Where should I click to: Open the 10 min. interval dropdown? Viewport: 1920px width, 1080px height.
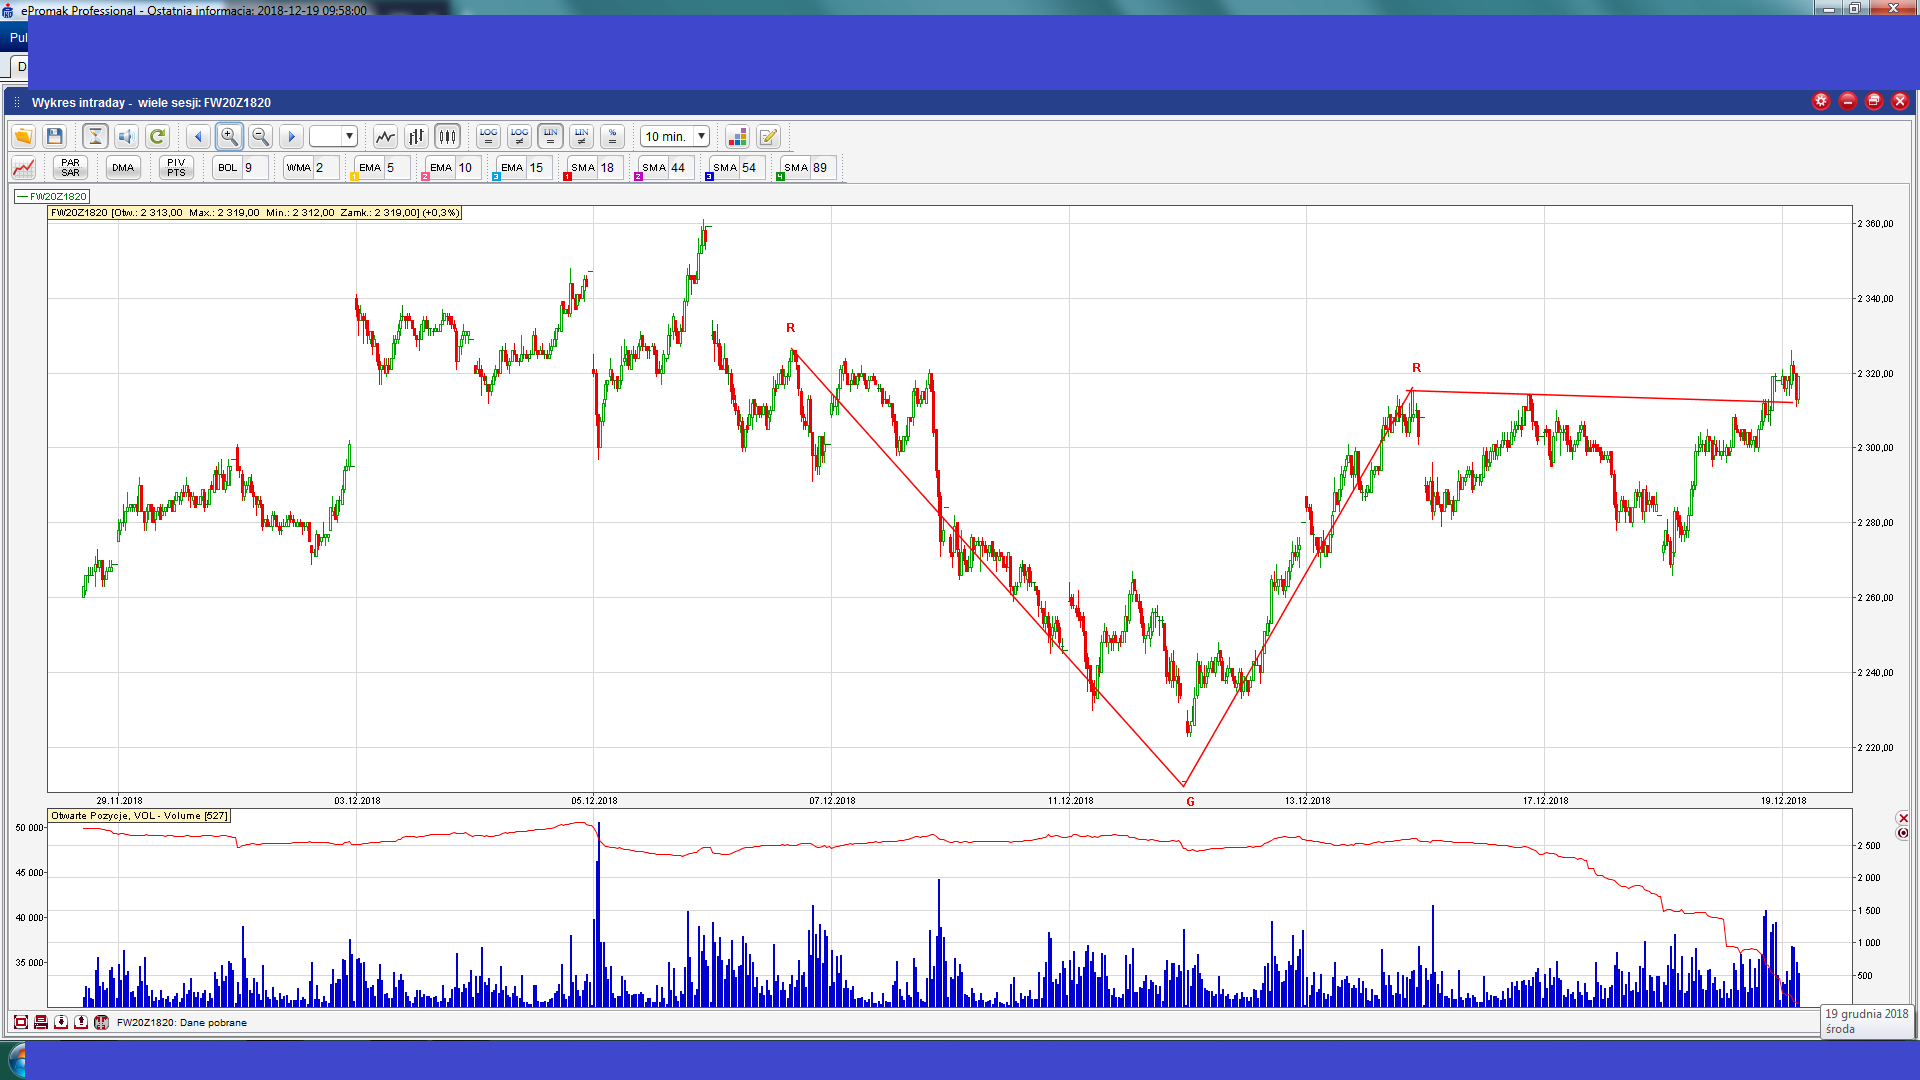(702, 137)
